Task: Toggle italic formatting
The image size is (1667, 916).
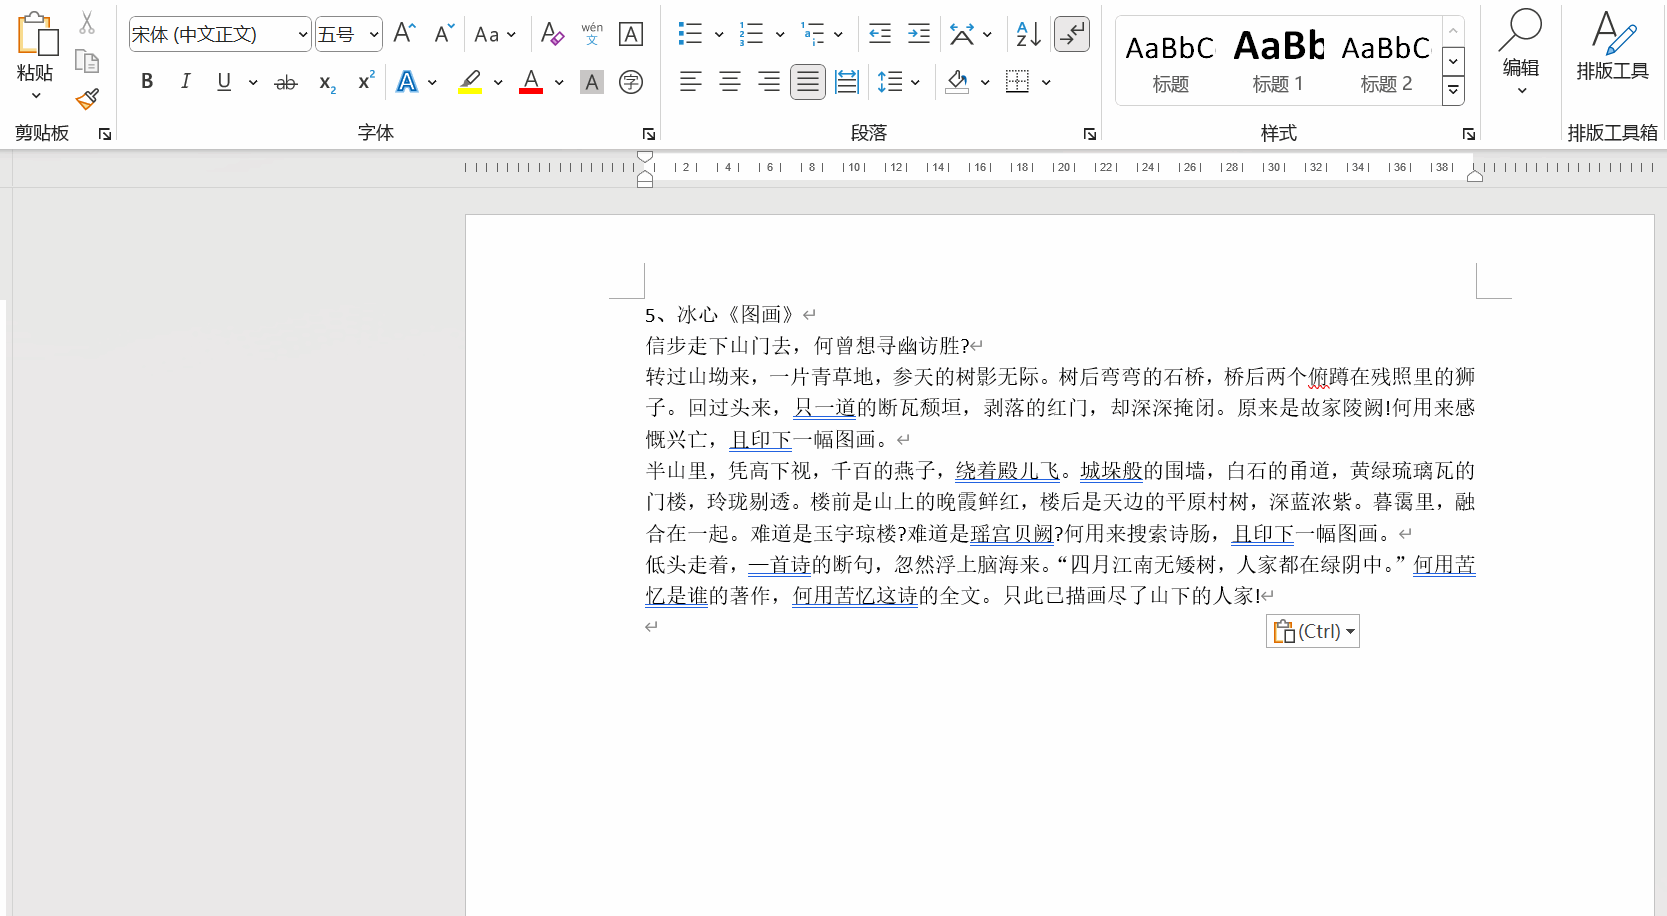Action: coord(185,82)
